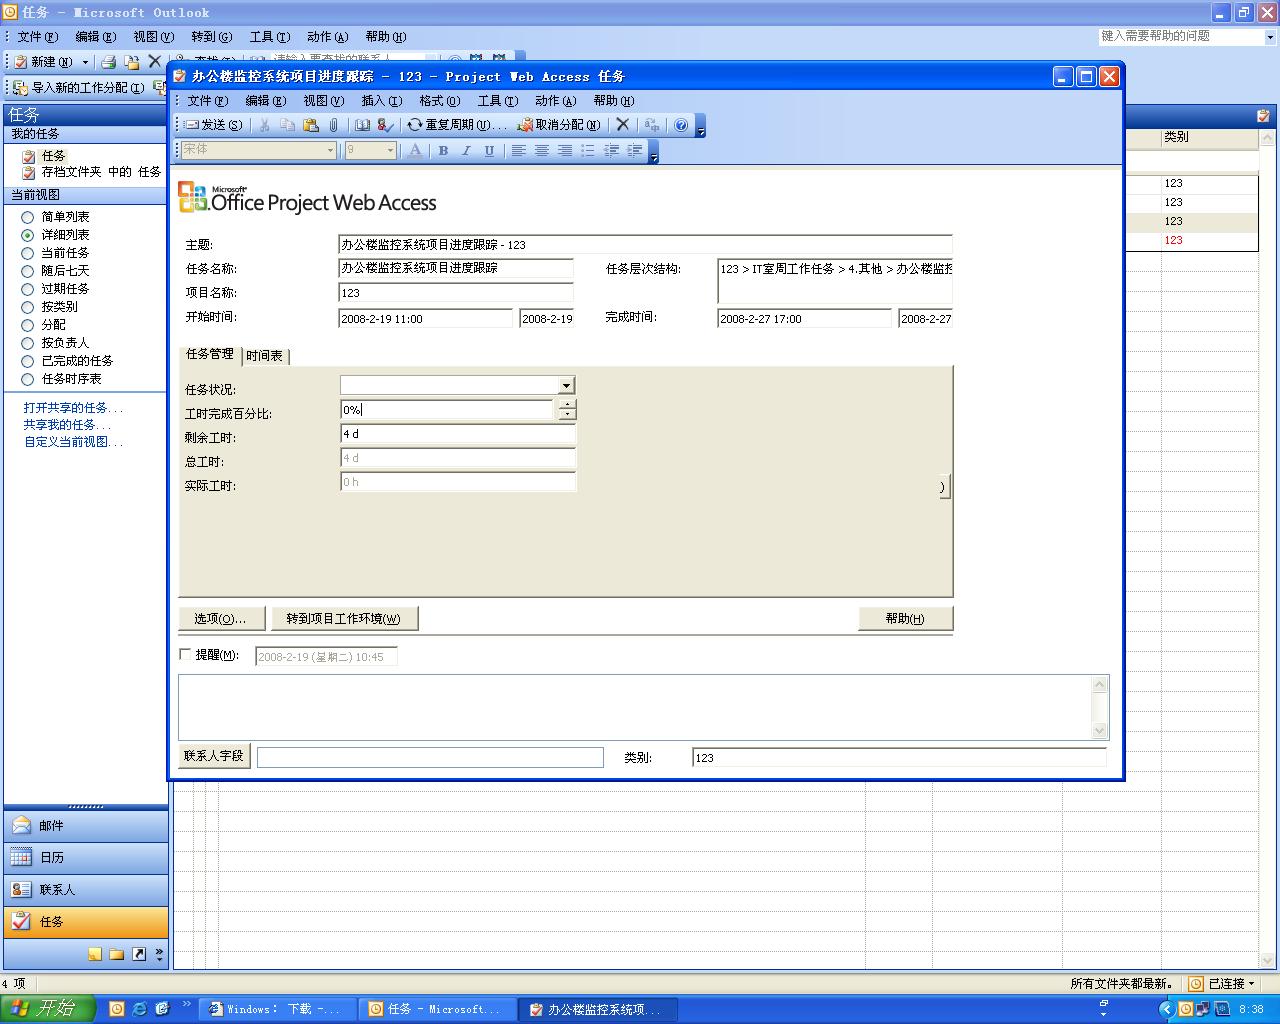Select 随后七天 view radio button

(28, 271)
